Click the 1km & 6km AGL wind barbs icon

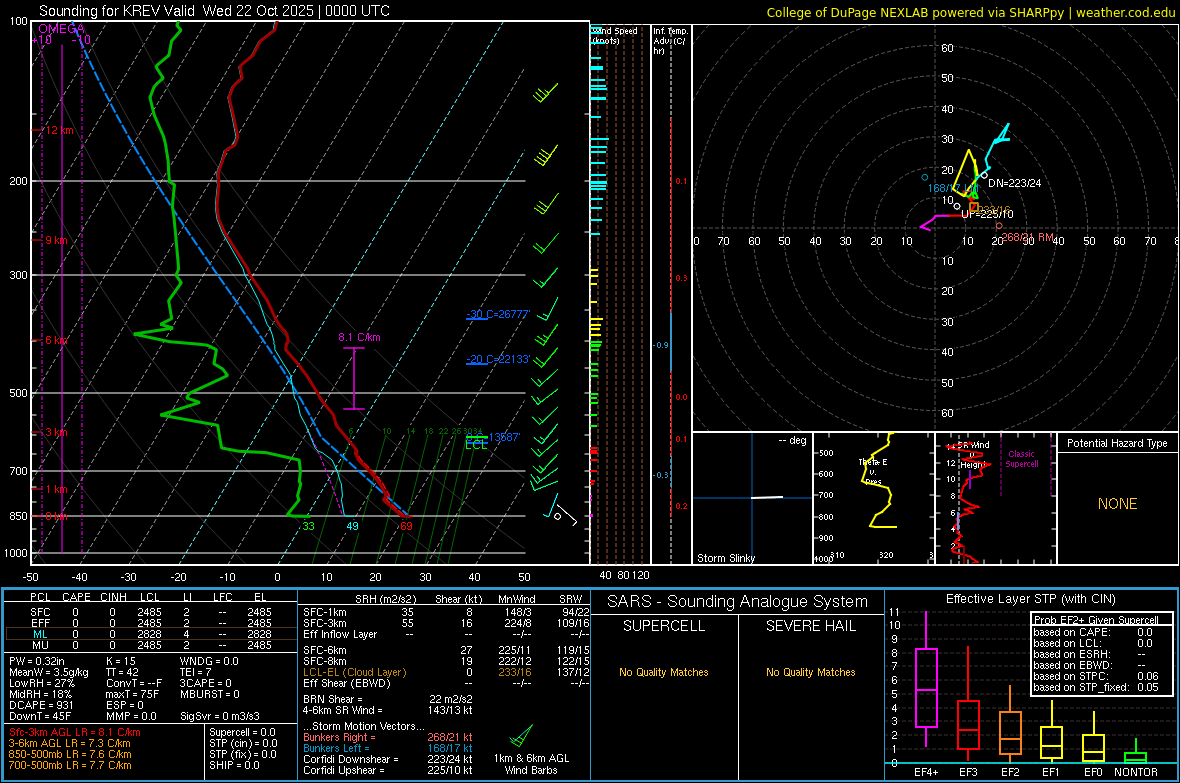pyautogui.click(x=522, y=736)
